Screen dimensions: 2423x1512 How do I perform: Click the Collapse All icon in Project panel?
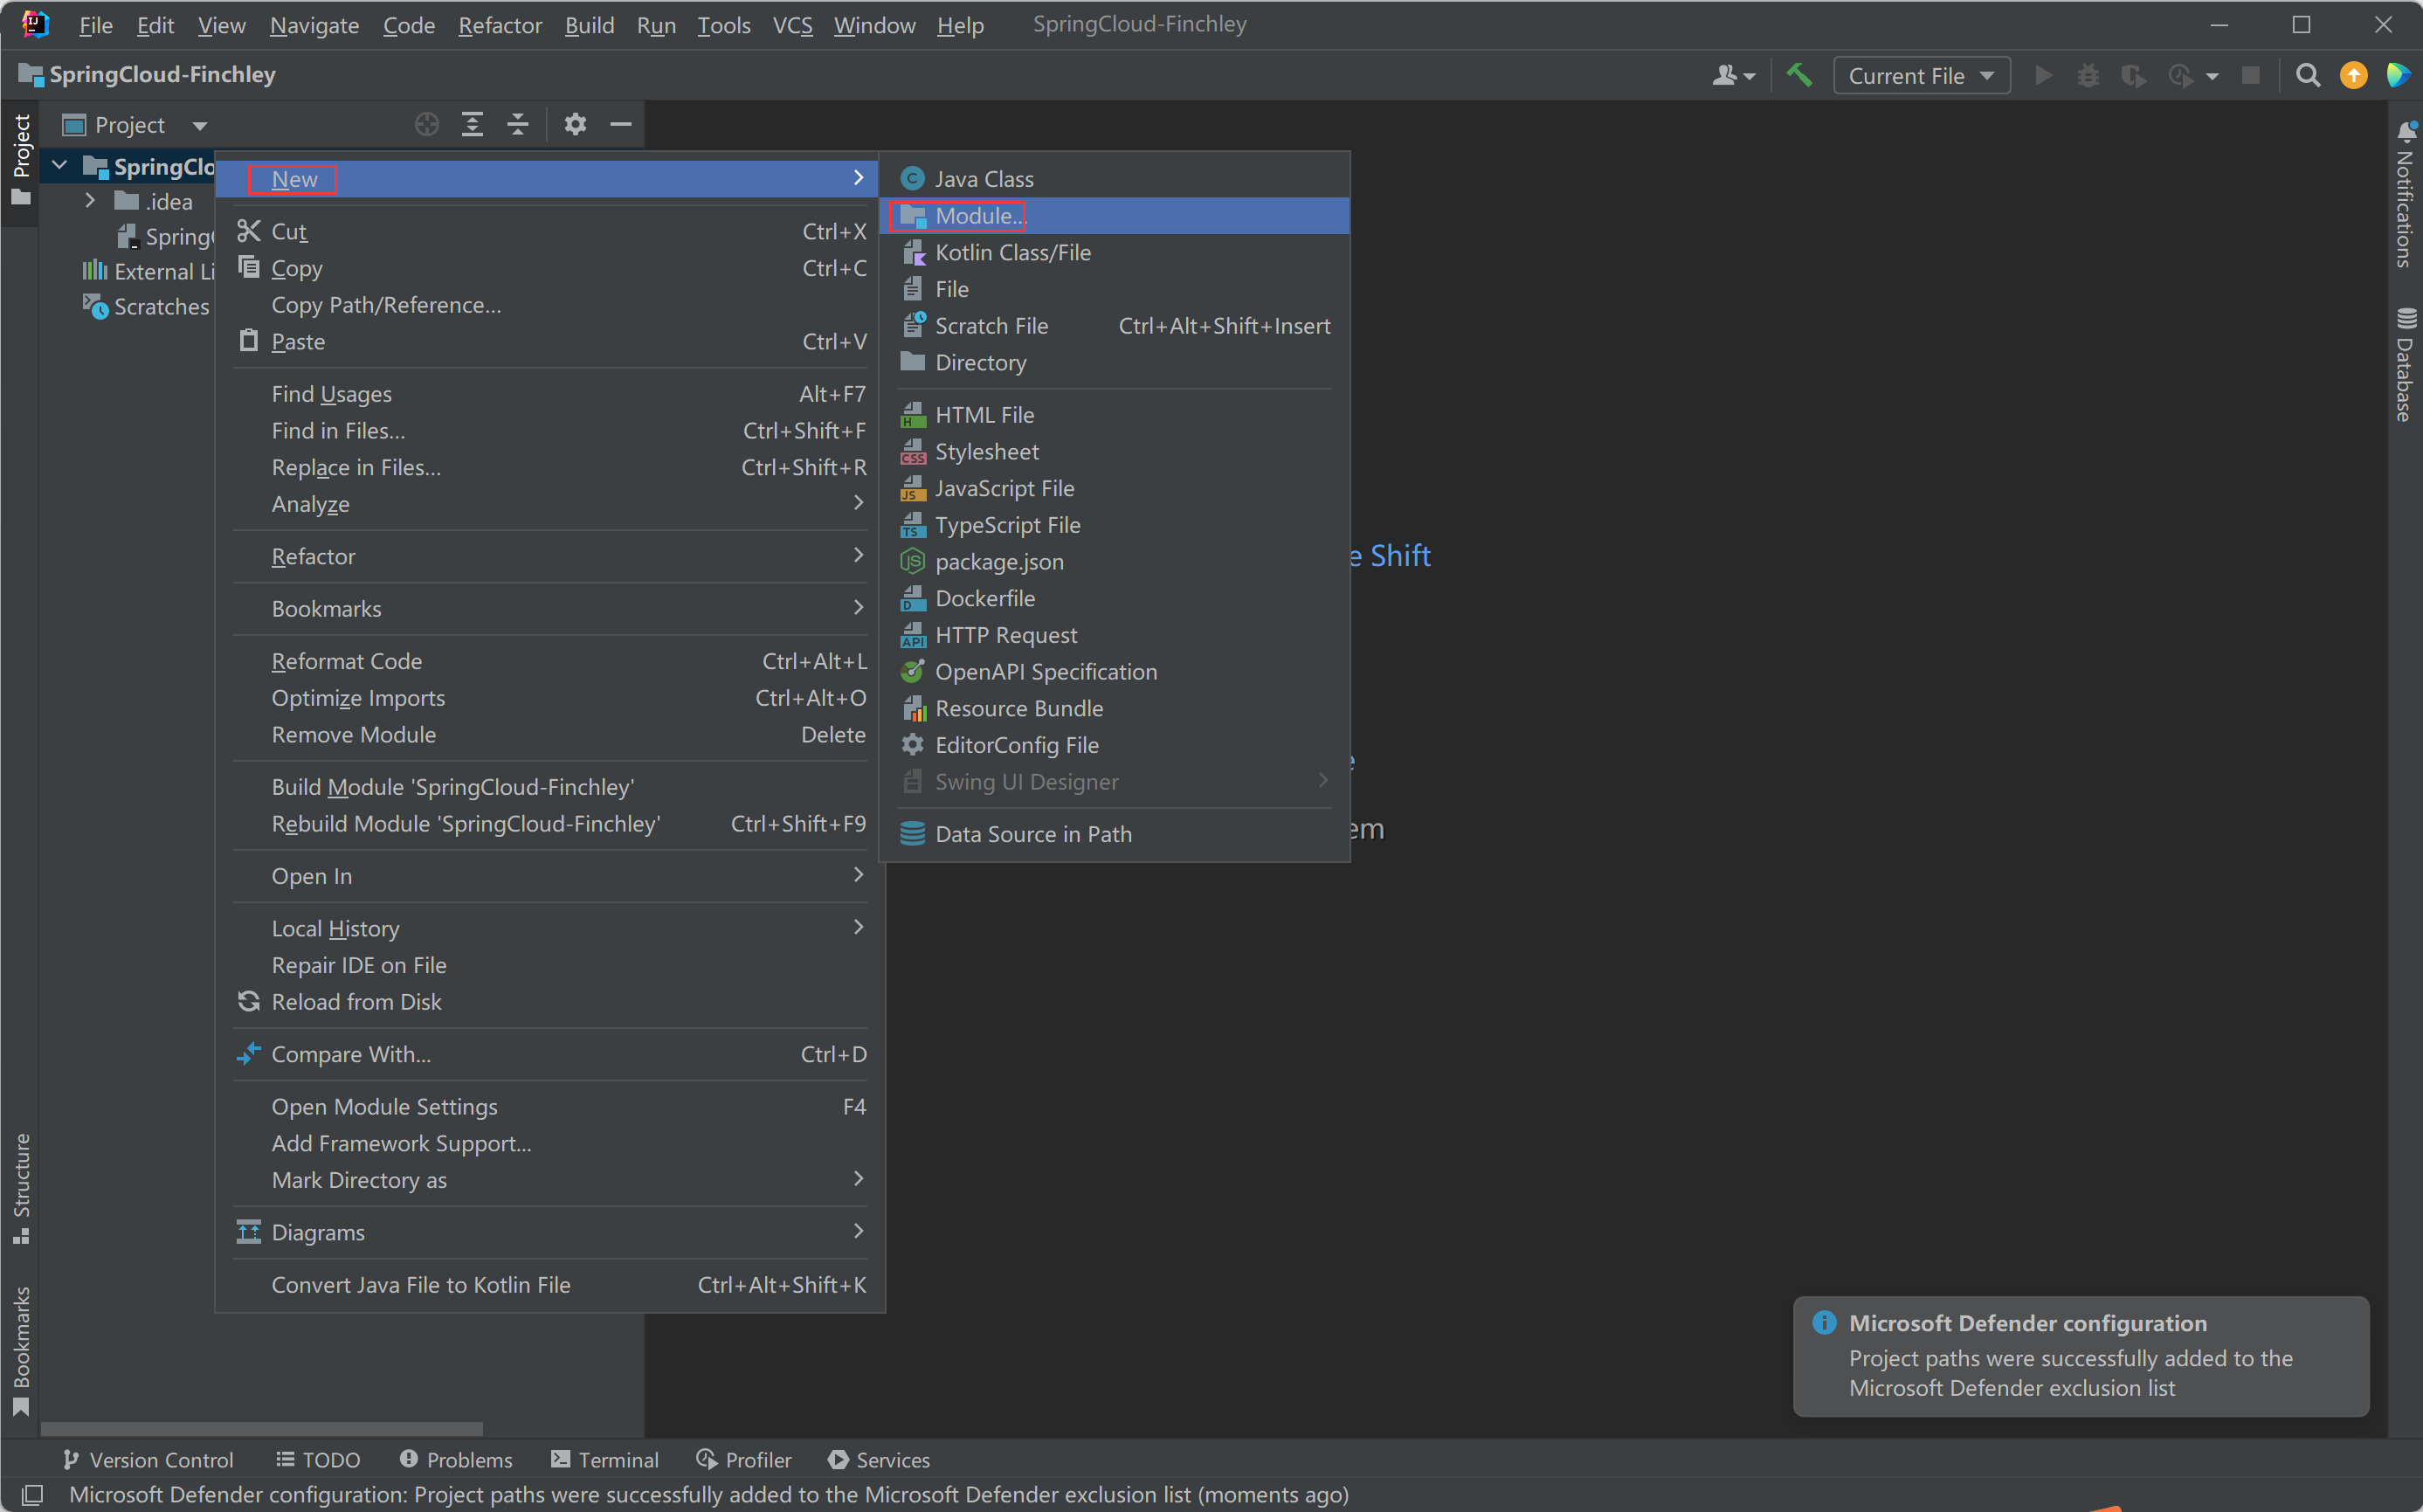click(518, 124)
